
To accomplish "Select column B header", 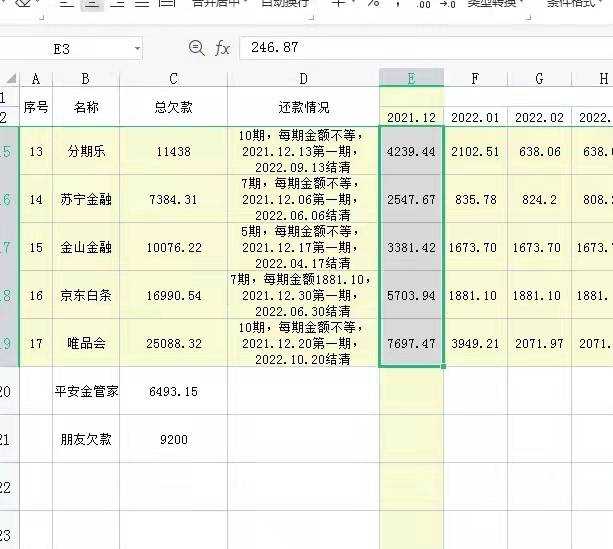I will pos(86,79).
